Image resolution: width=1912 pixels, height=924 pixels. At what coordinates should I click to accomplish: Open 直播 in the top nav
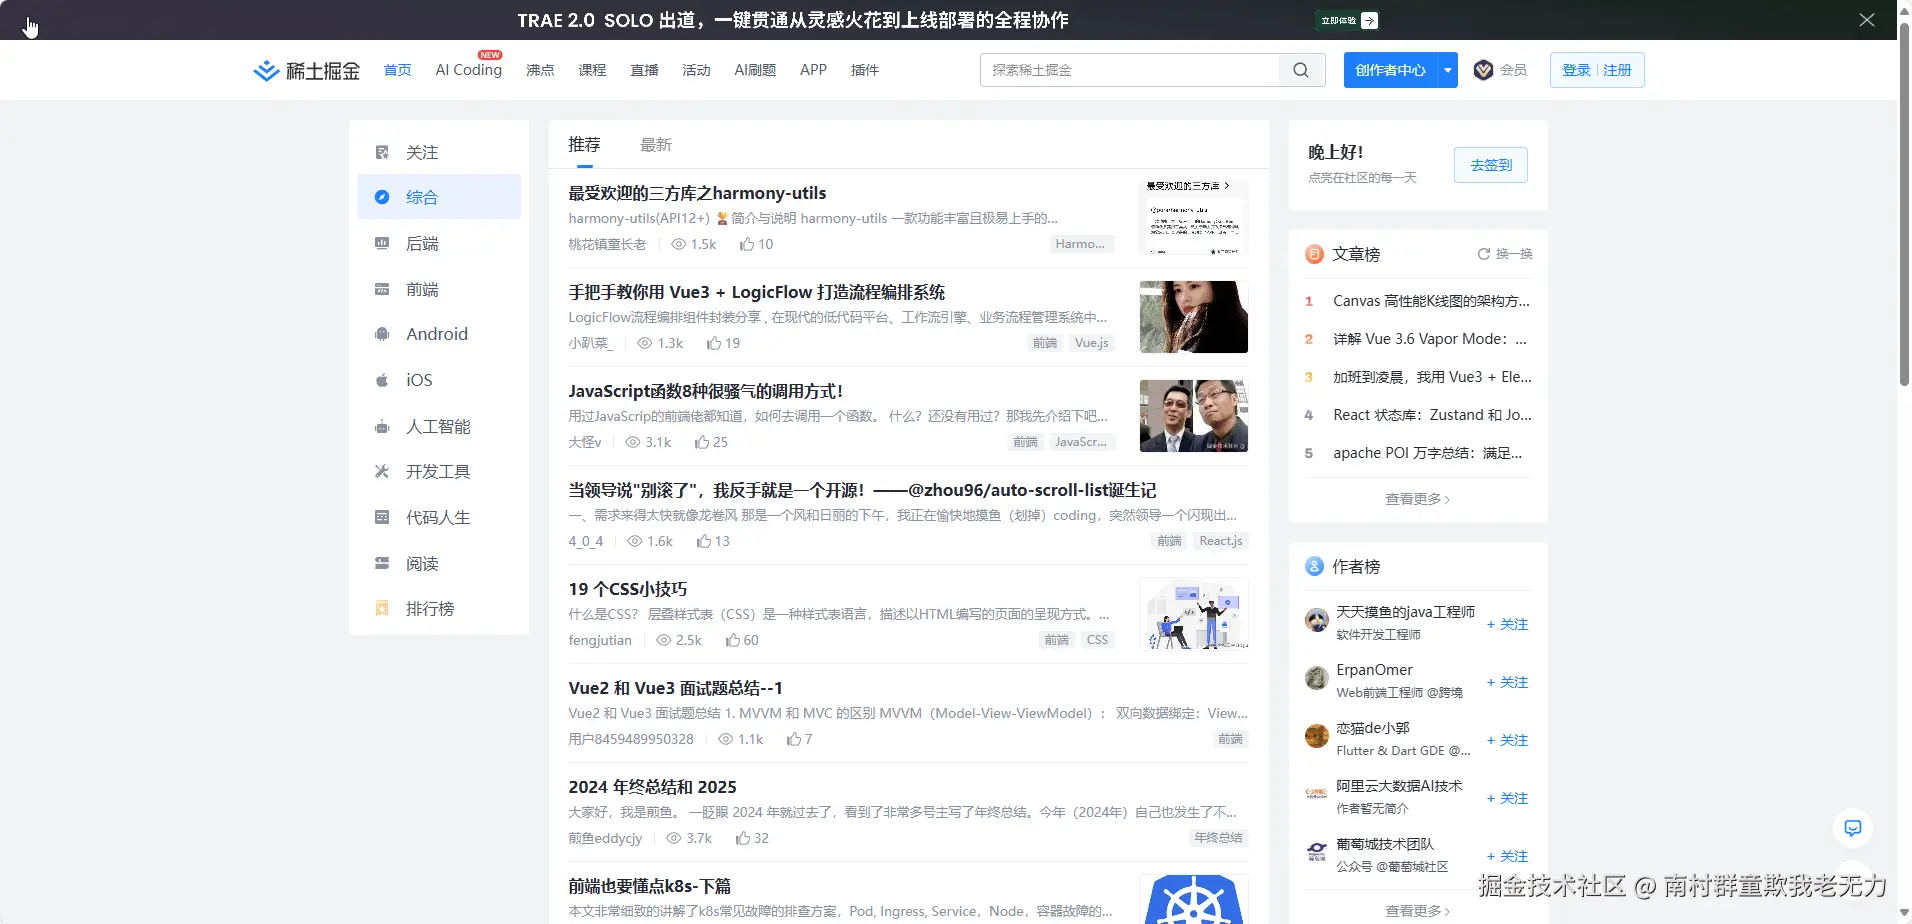pyautogui.click(x=644, y=70)
